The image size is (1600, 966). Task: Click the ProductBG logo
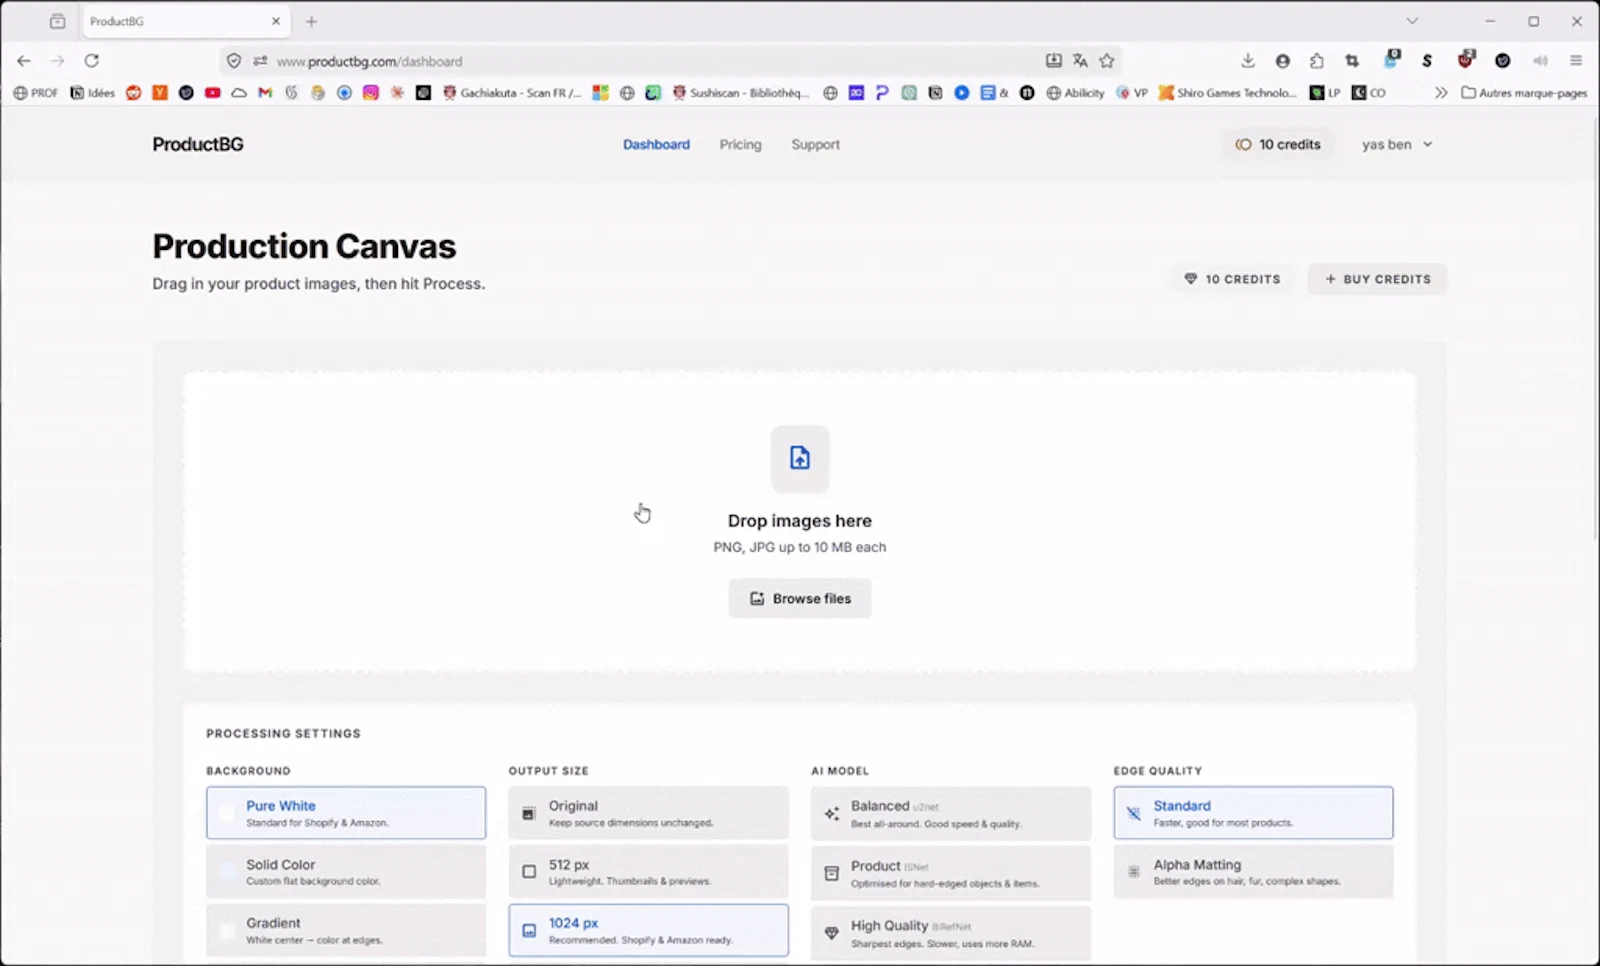tap(198, 144)
